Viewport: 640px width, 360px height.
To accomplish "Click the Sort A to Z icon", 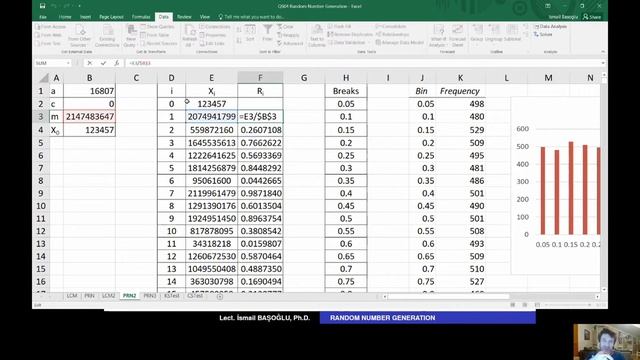I will pos(239,29).
